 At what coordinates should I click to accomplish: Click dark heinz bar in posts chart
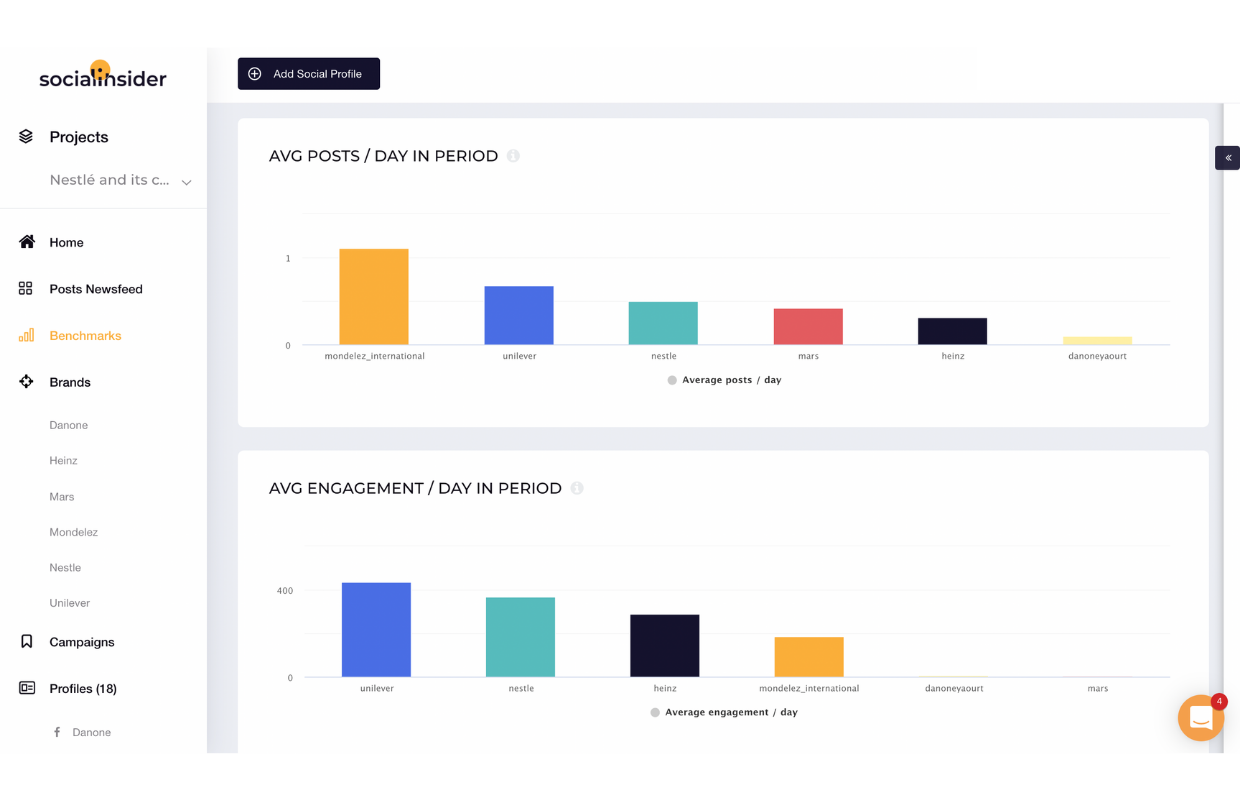point(953,332)
